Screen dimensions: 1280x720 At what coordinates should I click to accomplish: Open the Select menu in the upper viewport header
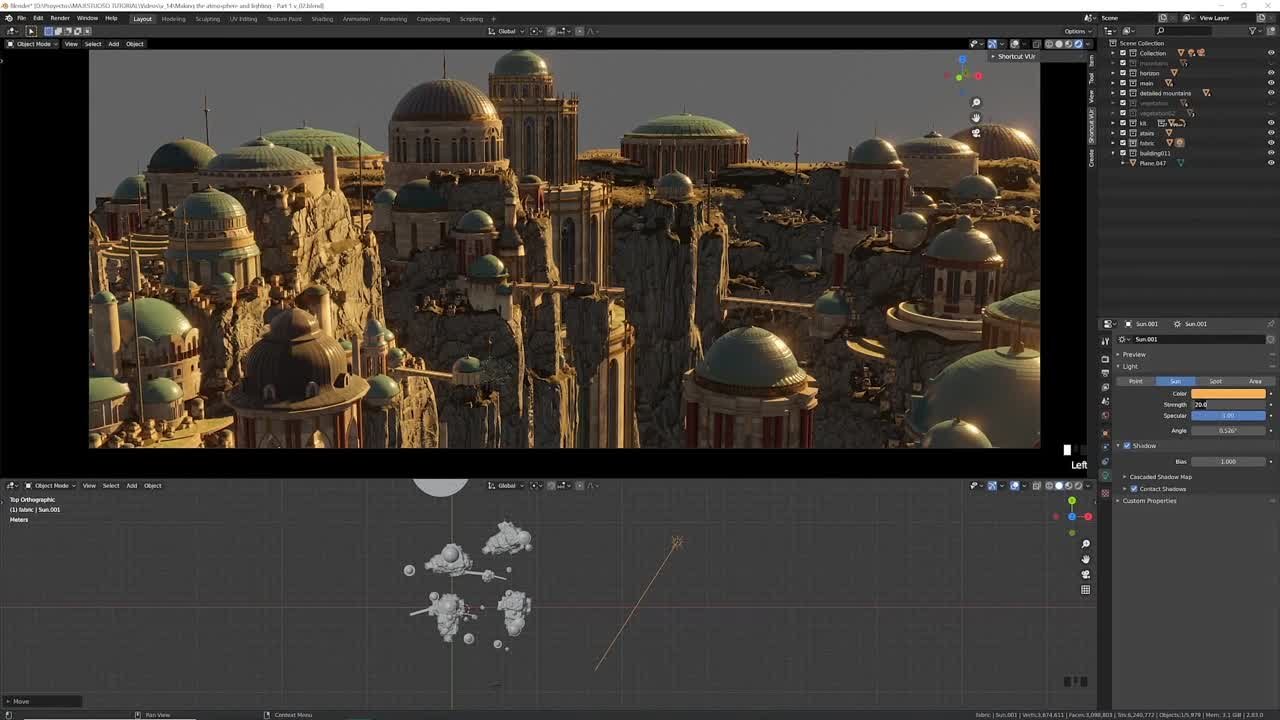click(92, 44)
